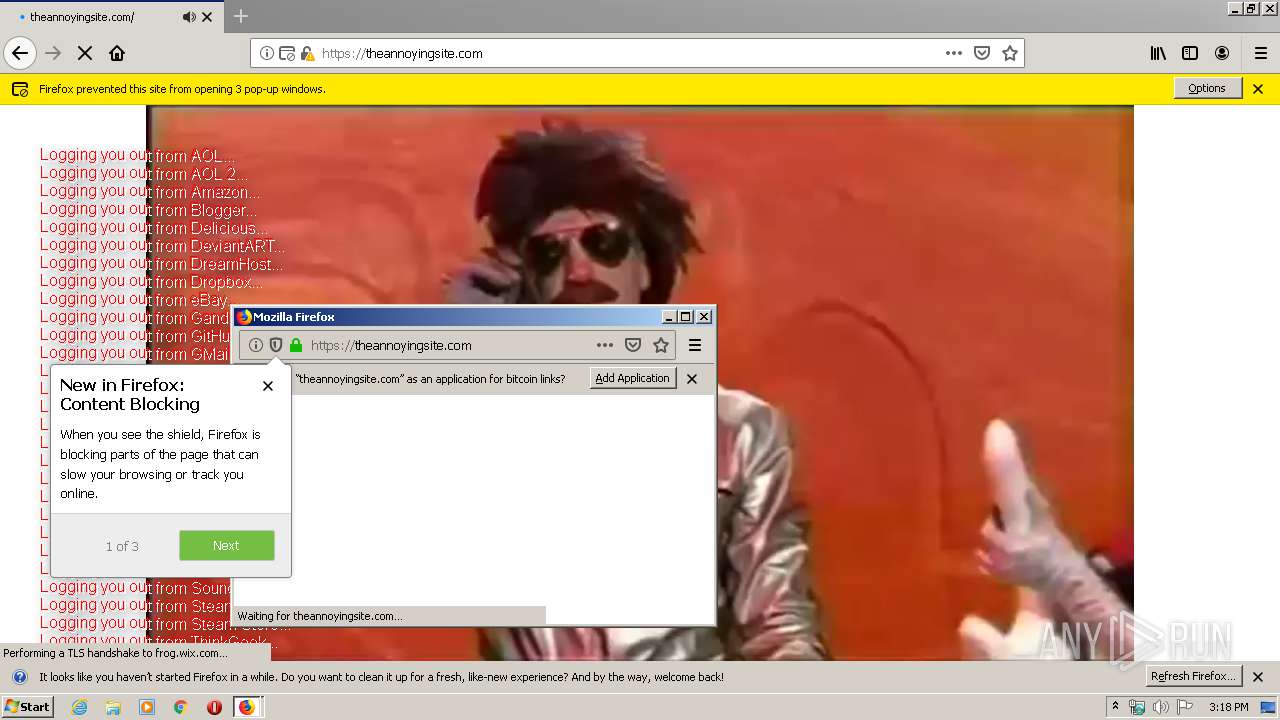Dismiss the bitcoin links application prompt
Screen dimensions: 1280x720
(692, 379)
